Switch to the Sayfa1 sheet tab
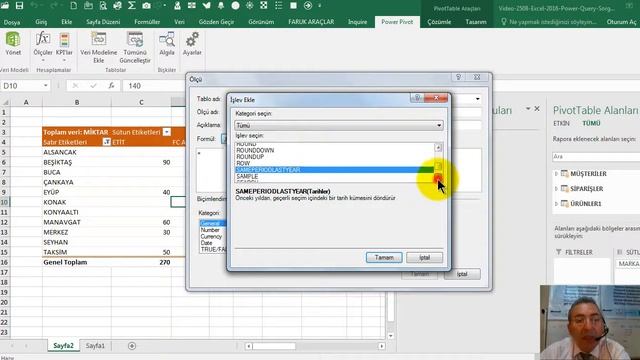 (x=95, y=346)
